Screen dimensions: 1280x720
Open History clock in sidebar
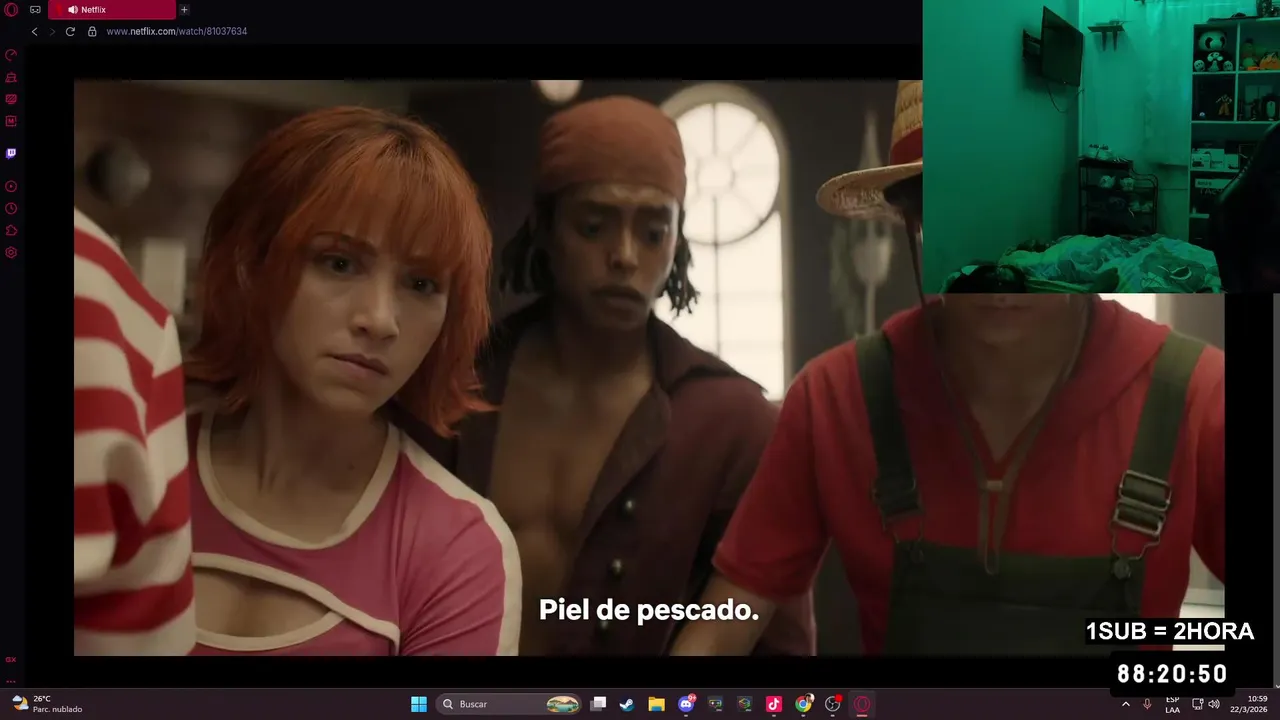[x=11, y=208]
